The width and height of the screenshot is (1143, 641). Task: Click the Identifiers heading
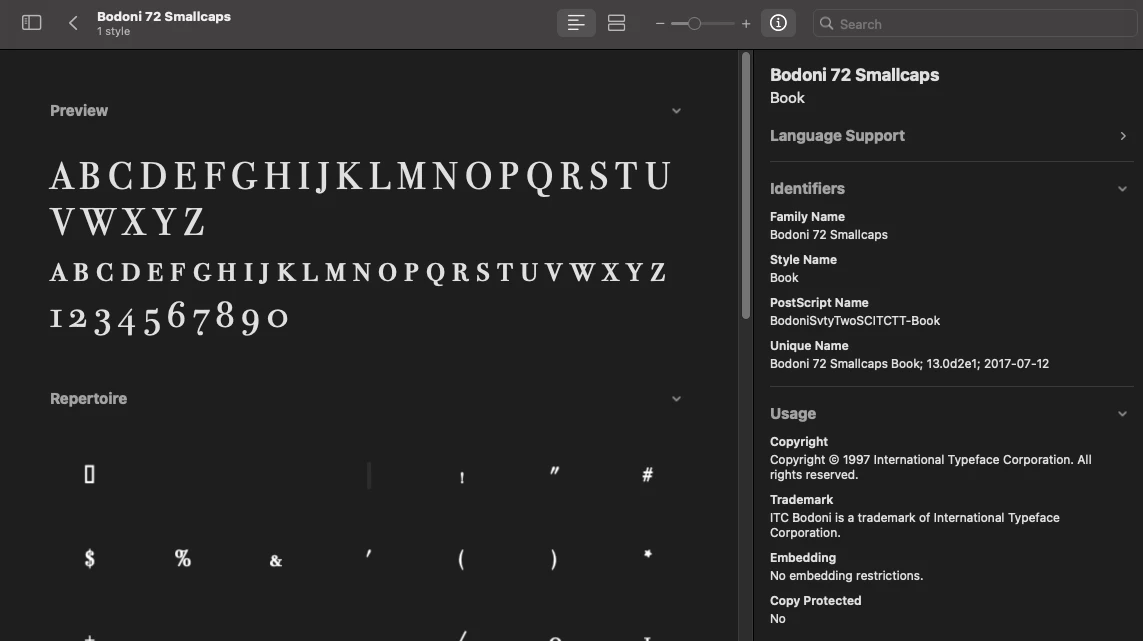tap(807, 189)
